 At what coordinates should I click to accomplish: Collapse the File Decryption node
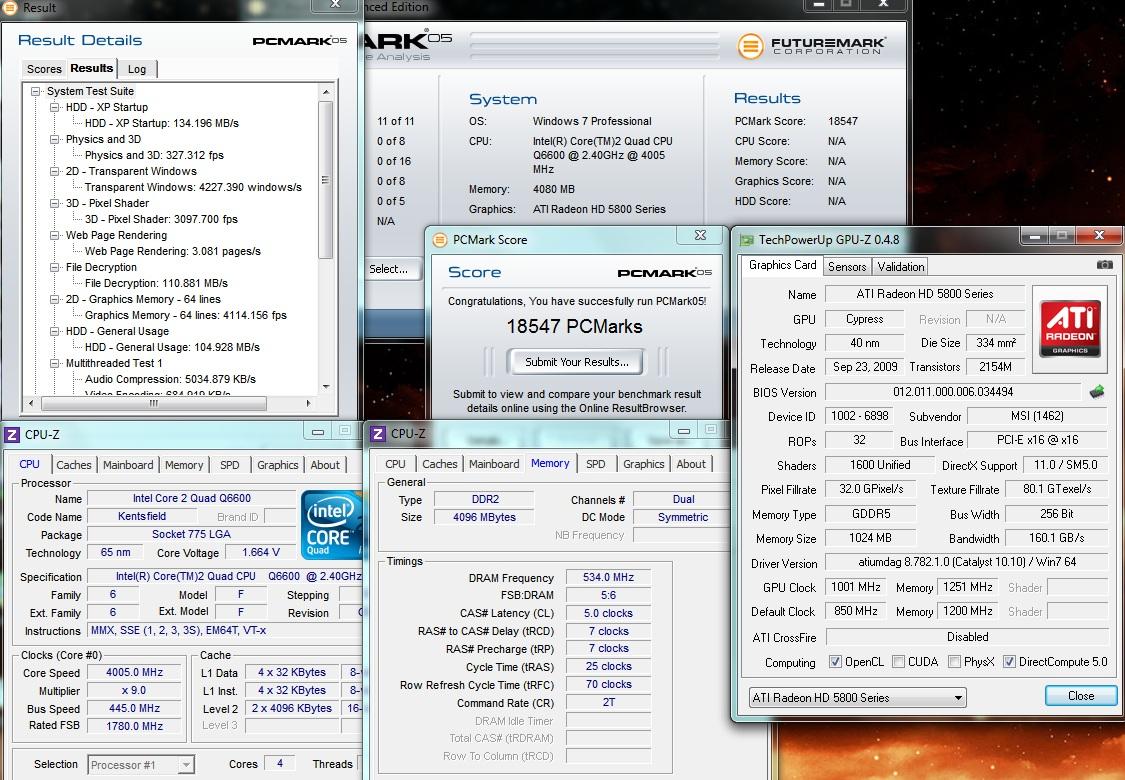55,267
